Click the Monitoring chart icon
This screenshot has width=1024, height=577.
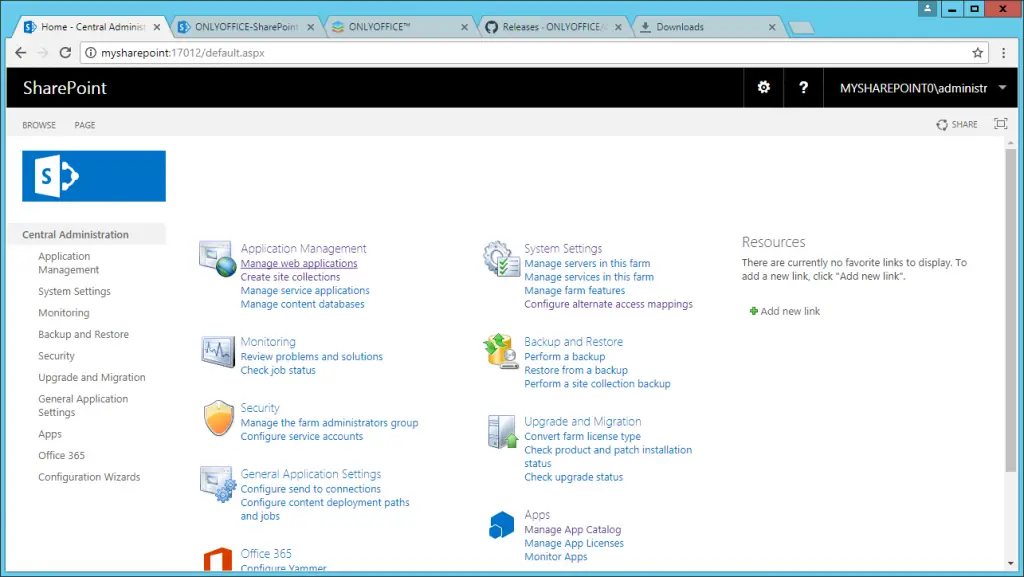(217, 351)
